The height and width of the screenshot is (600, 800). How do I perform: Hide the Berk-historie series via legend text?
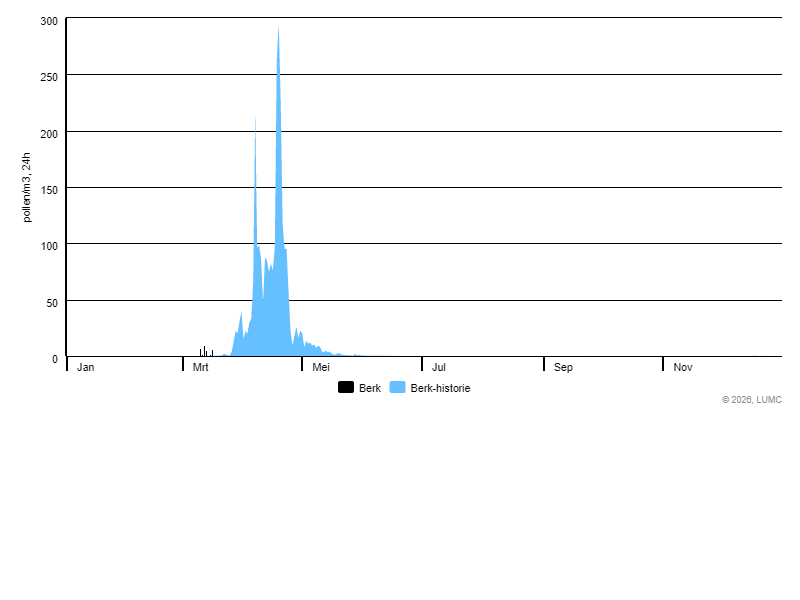click(x=440, y=388)
